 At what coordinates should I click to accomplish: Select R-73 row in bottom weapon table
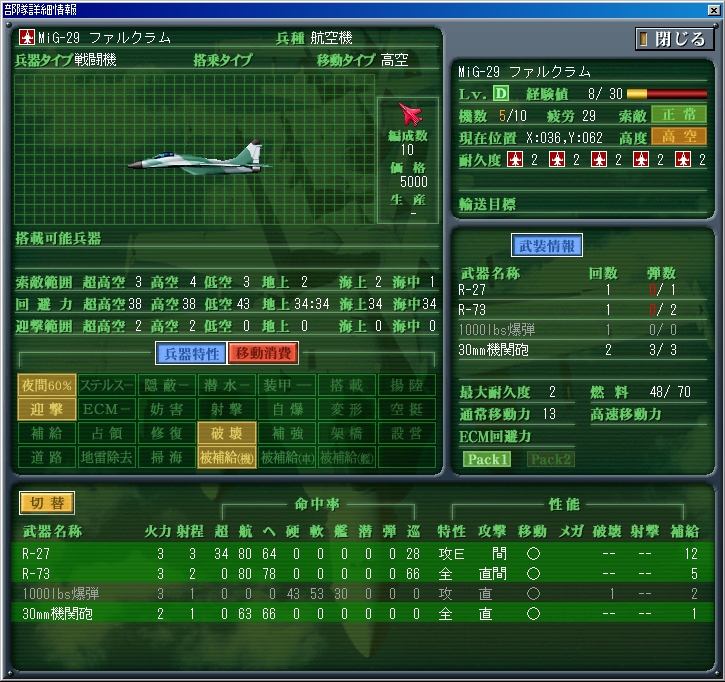pyautogui.click(x=362, y=573)
